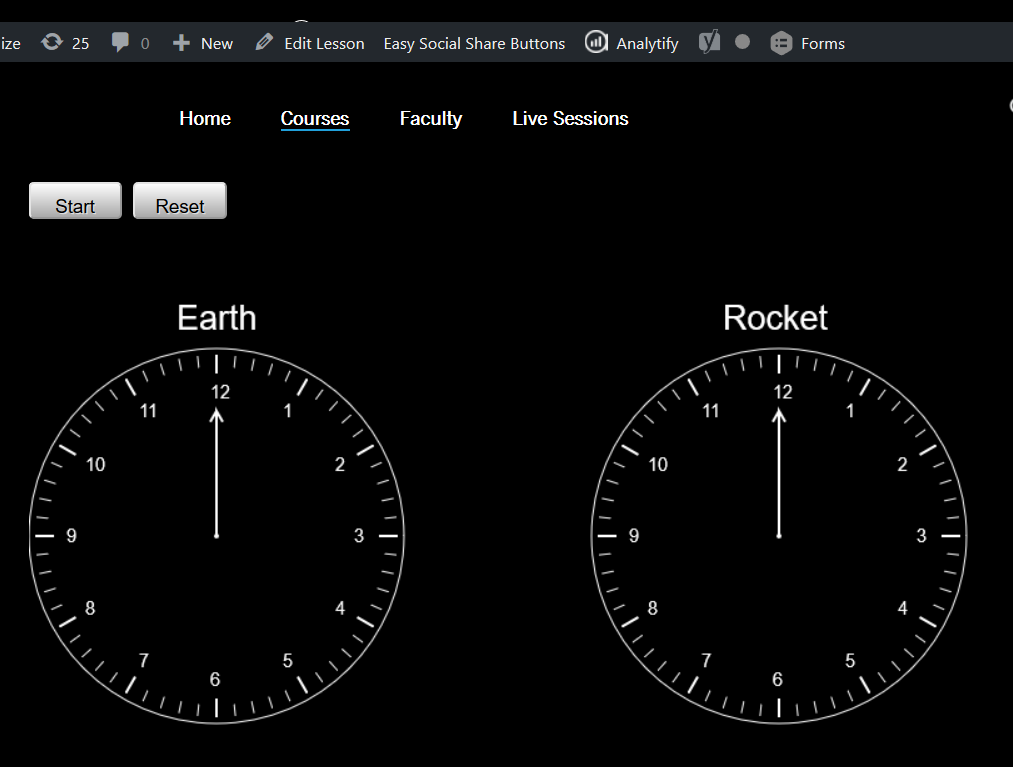
Task: Click the small circle at right screen edge
Action: click(1009, 104)
